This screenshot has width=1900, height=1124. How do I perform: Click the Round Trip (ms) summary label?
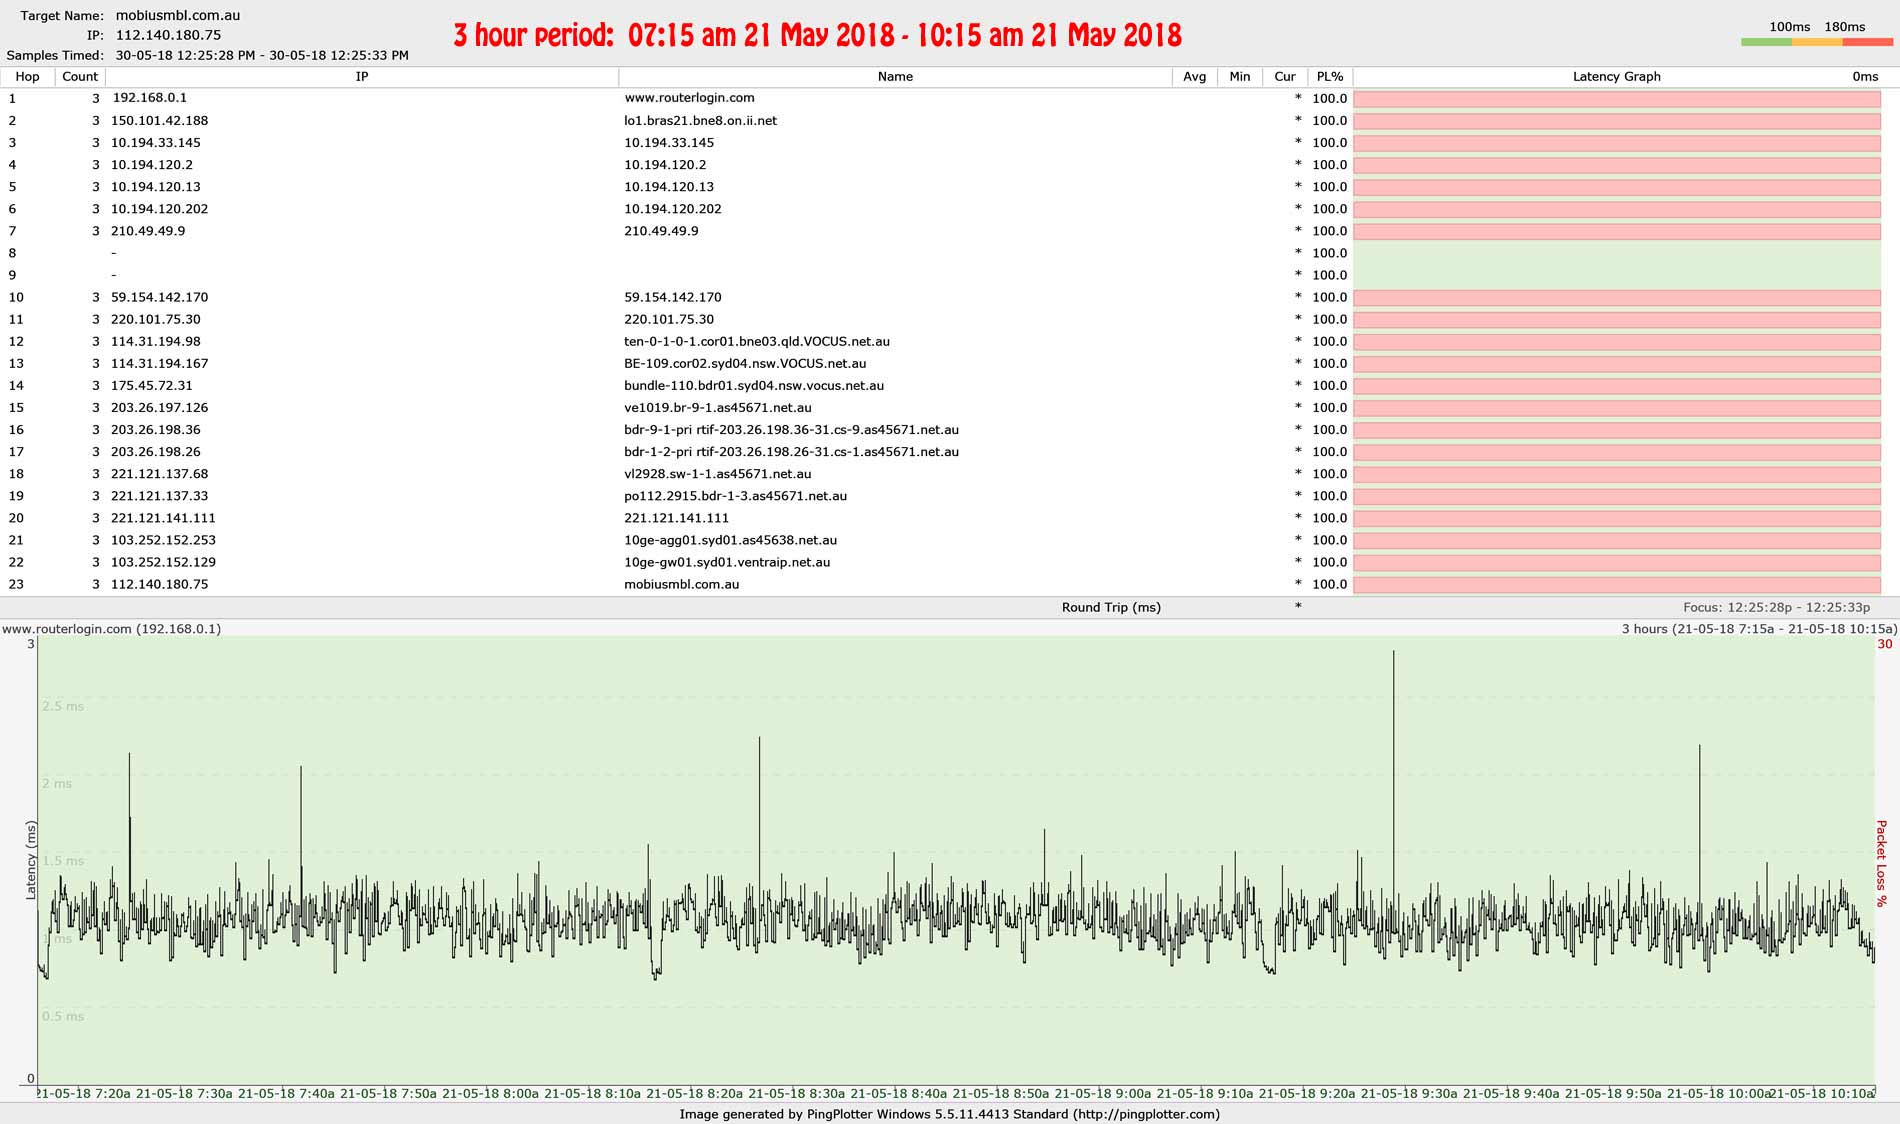[x=1111, y=607]
